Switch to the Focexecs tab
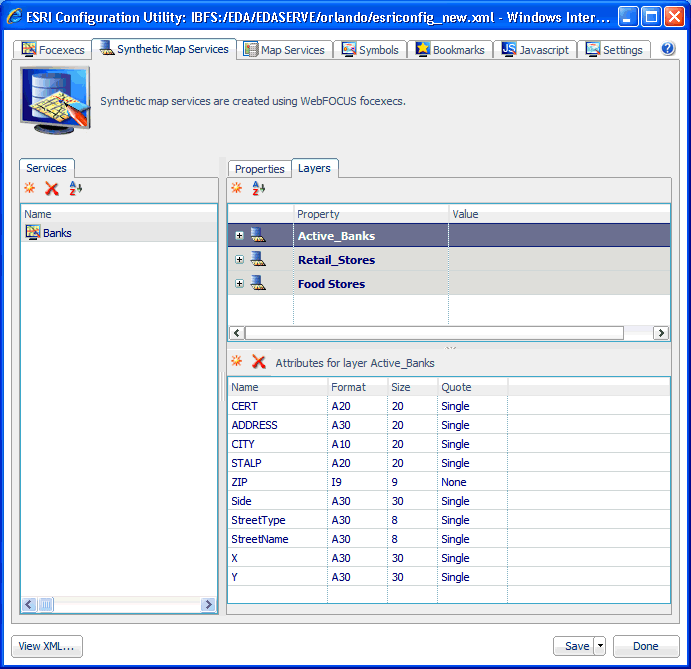The height and width of the screenshot is (669, 691). [52, 49]
